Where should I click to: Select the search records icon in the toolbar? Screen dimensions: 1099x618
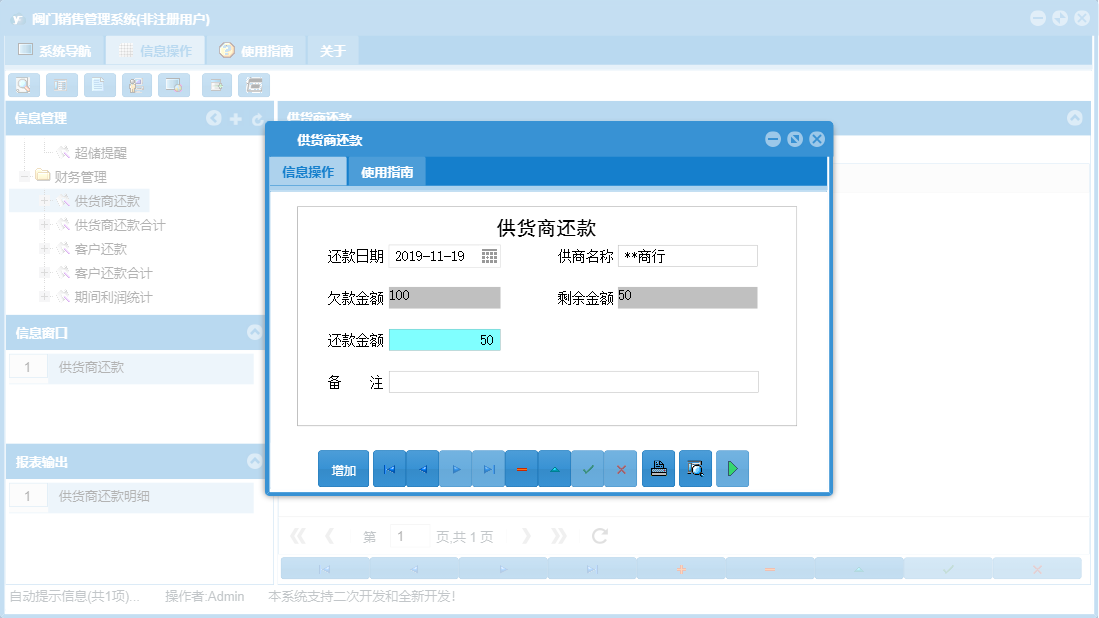(x=24, y=85)
